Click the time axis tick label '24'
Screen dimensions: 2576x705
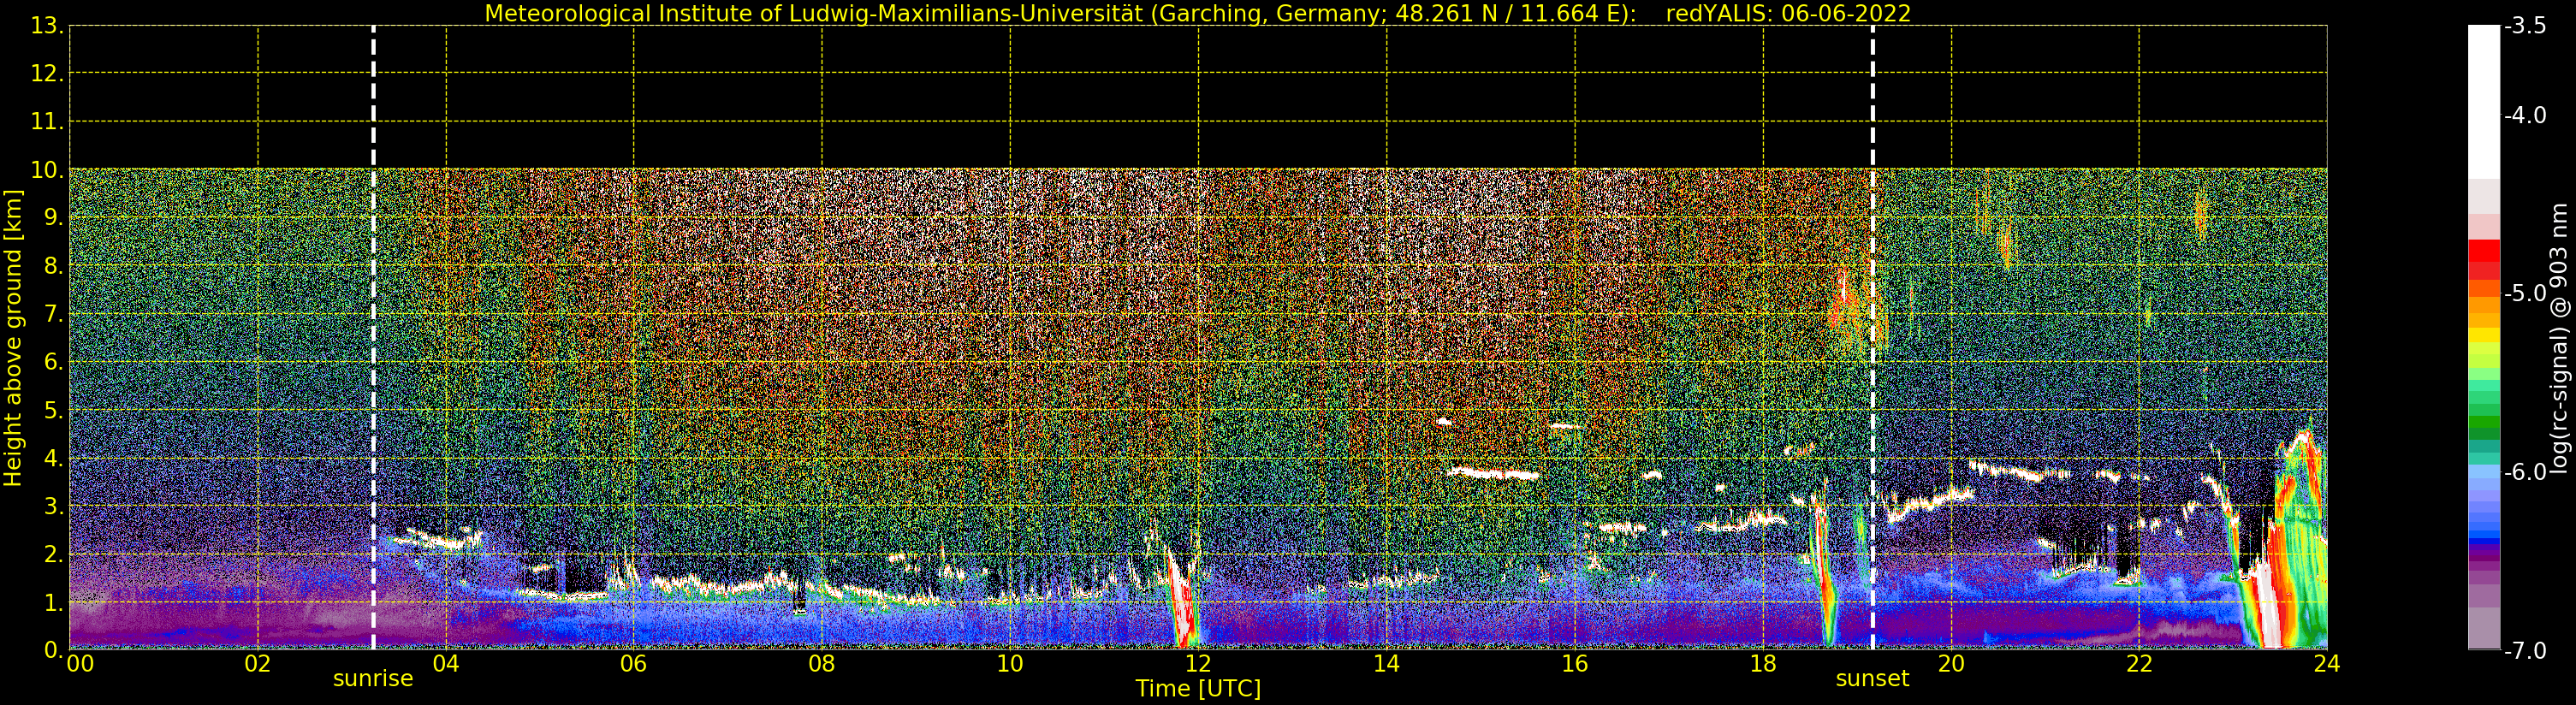(x=2327, y=664)
